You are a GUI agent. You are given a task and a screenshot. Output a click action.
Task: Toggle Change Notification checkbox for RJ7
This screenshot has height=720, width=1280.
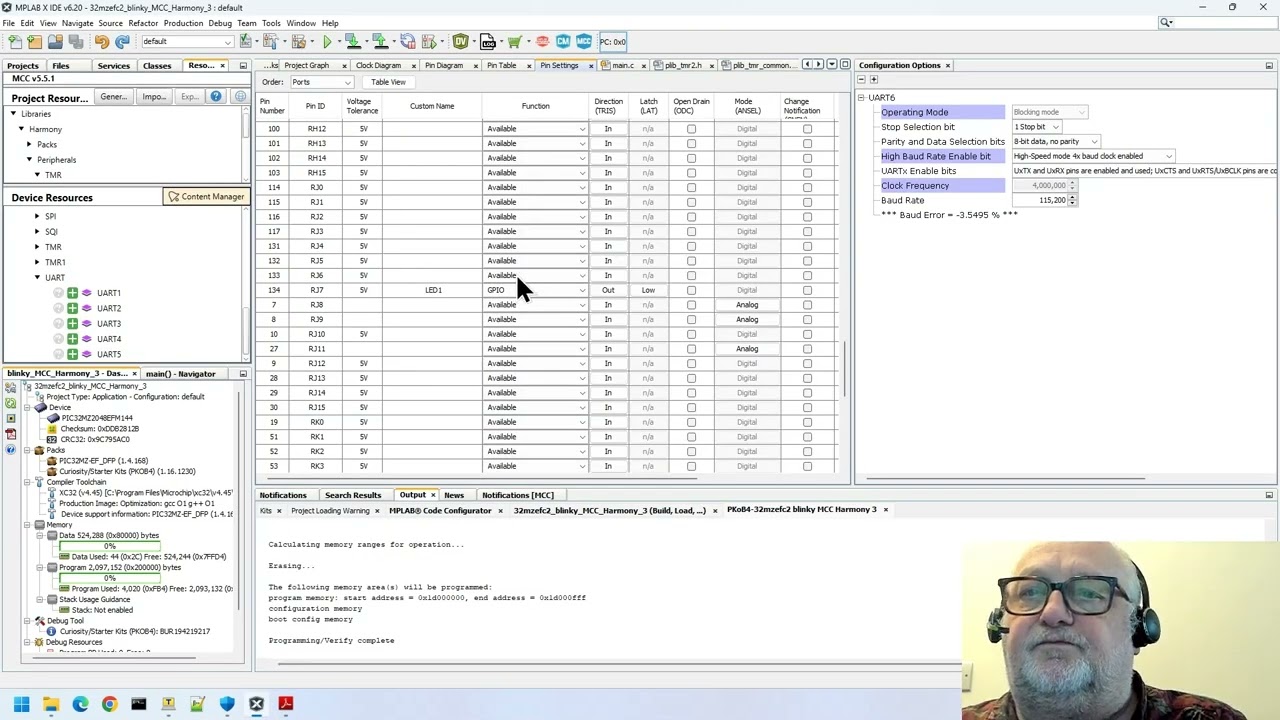807,290
